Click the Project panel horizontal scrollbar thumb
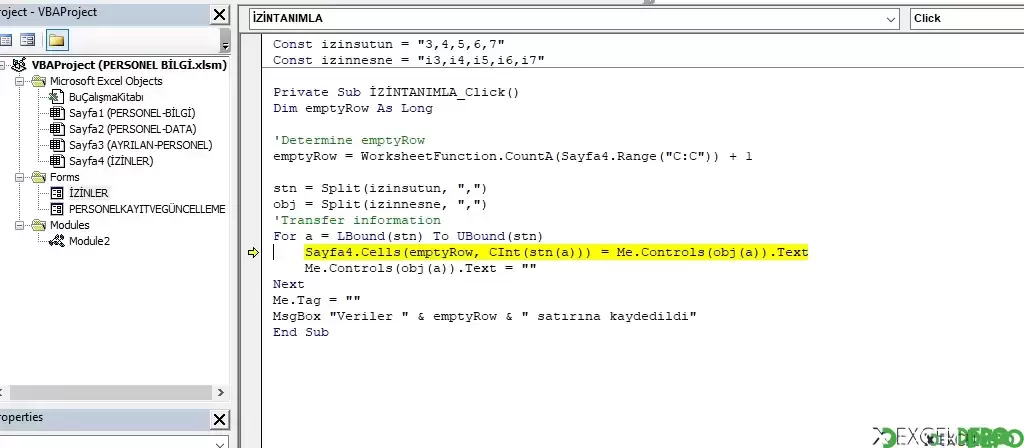This screenshot has width=1024, height=448. (109, 392)
